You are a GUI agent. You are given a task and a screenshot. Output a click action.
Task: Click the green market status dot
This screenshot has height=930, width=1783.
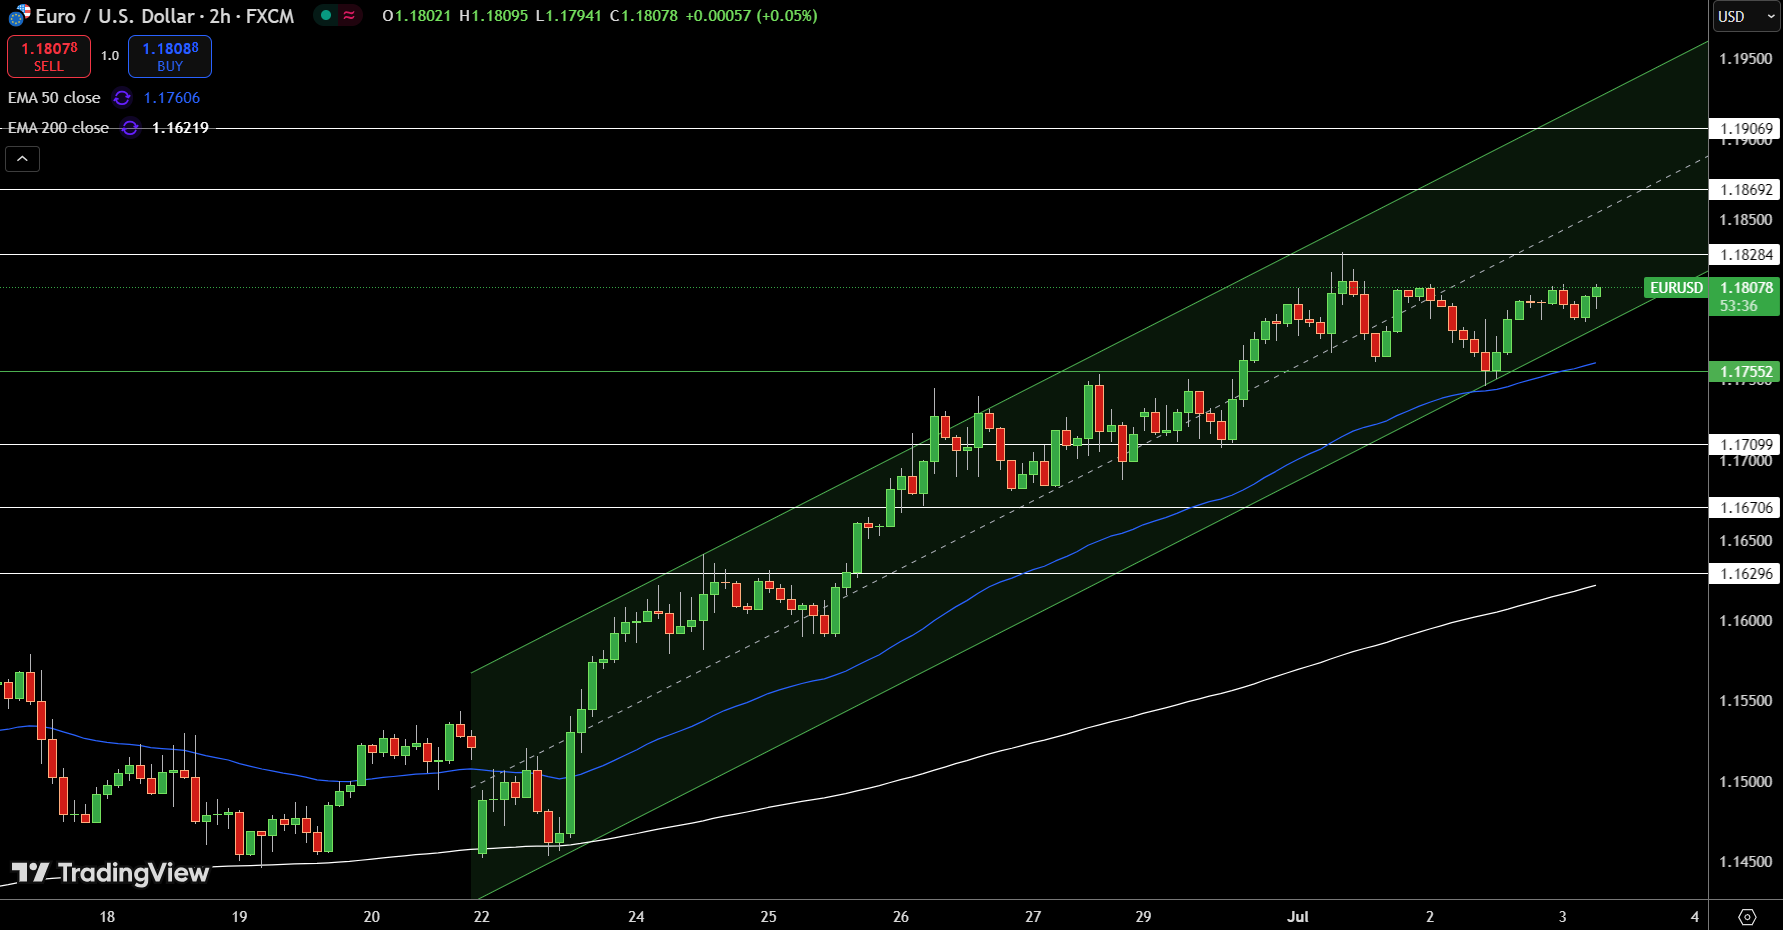tap(326, 15)
